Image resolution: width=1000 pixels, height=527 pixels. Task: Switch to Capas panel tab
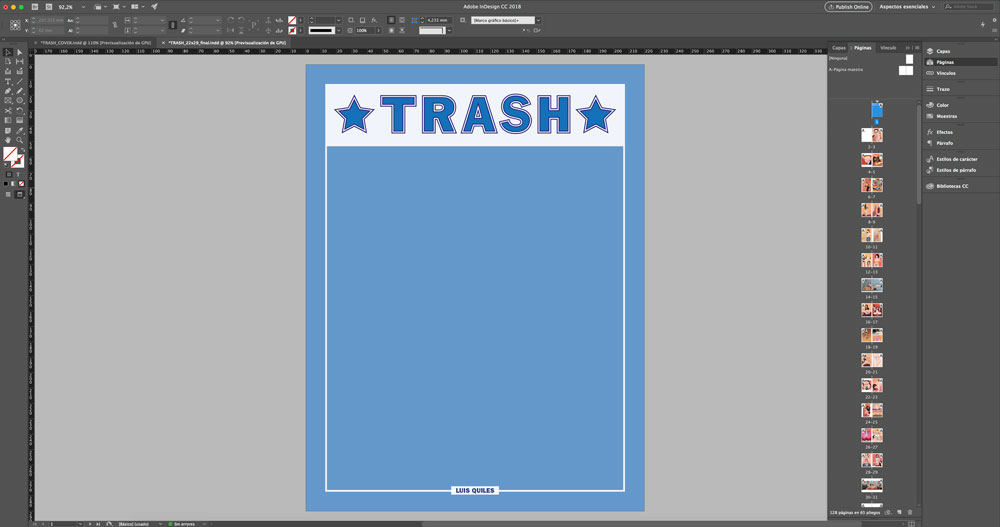pyautogui.click(x=839, y=47)
